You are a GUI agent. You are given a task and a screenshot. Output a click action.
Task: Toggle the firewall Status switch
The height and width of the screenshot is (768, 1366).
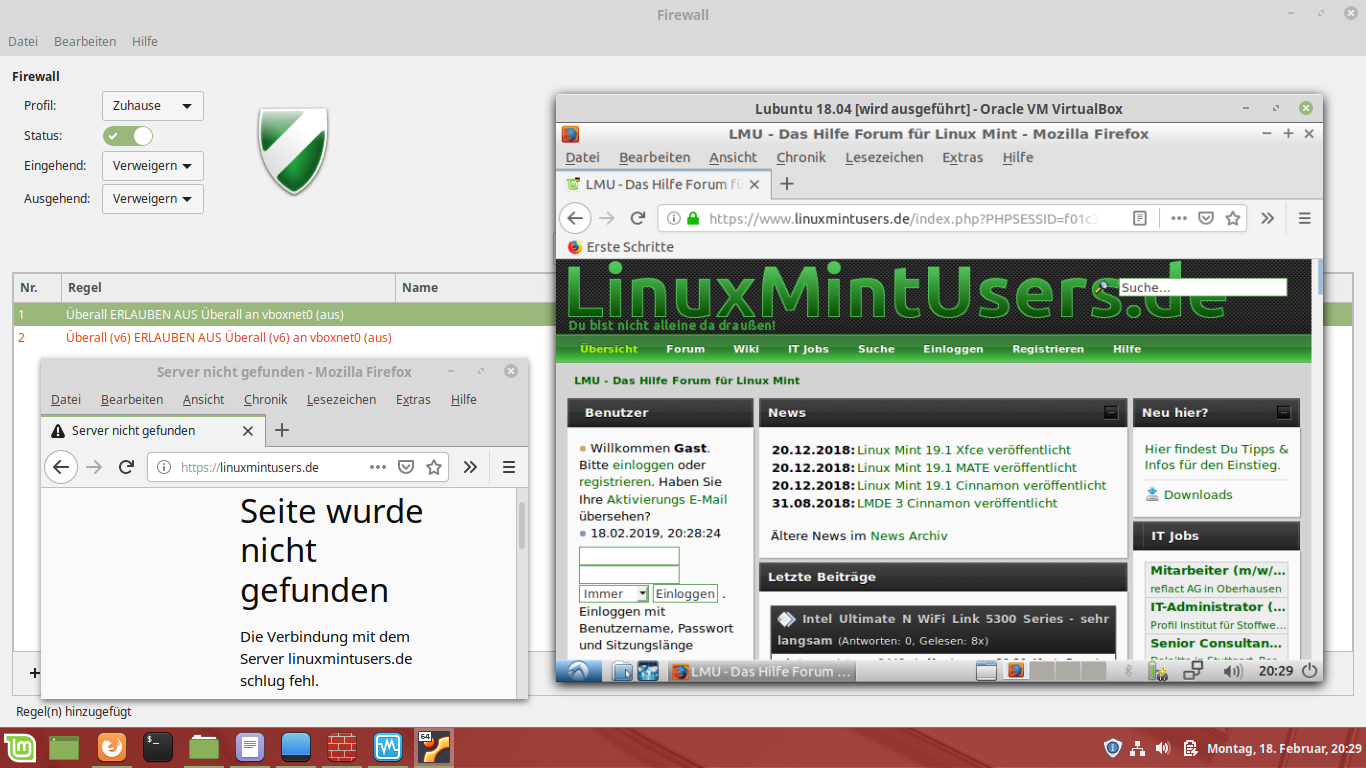128,136
